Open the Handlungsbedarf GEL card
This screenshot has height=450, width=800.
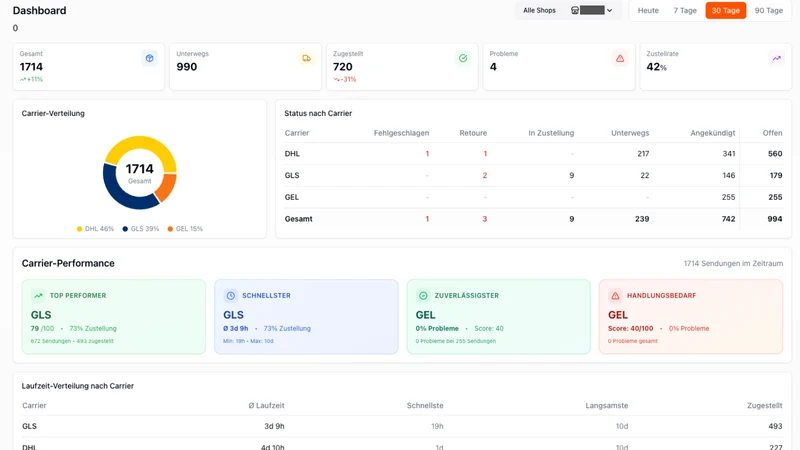[x=691, y=316]
